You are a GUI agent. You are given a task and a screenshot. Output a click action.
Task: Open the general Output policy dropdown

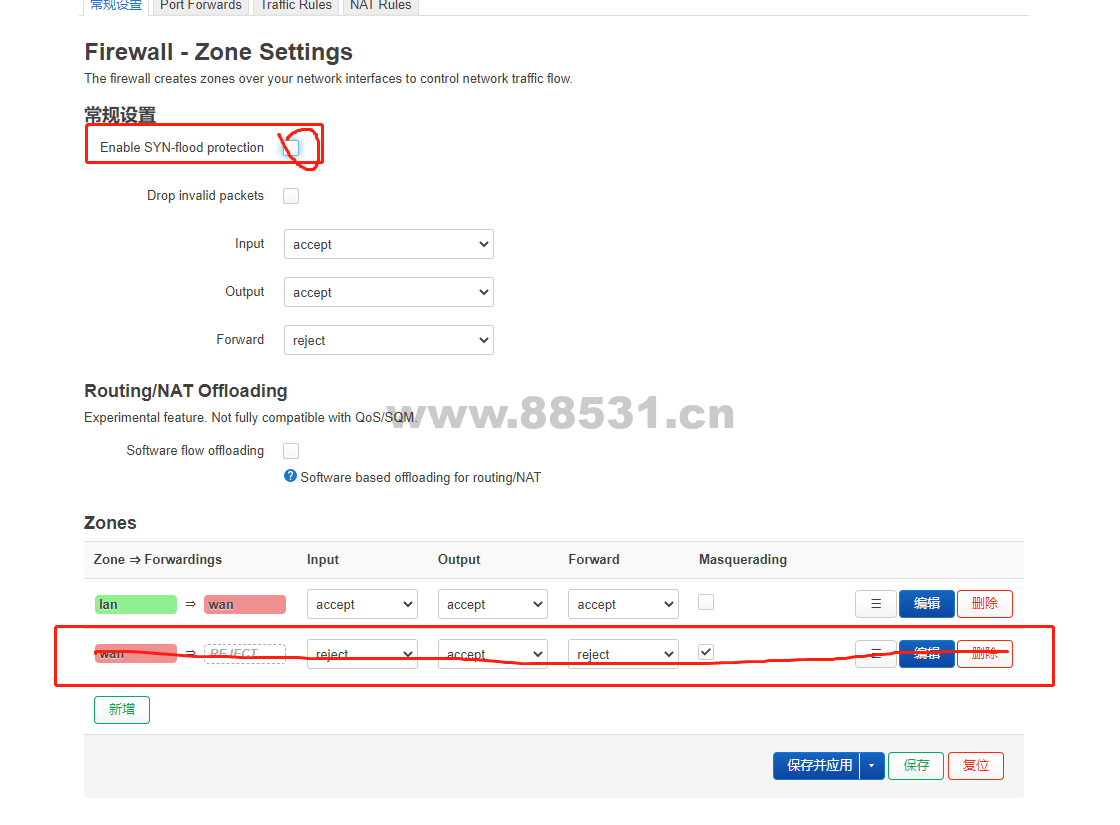389,292
